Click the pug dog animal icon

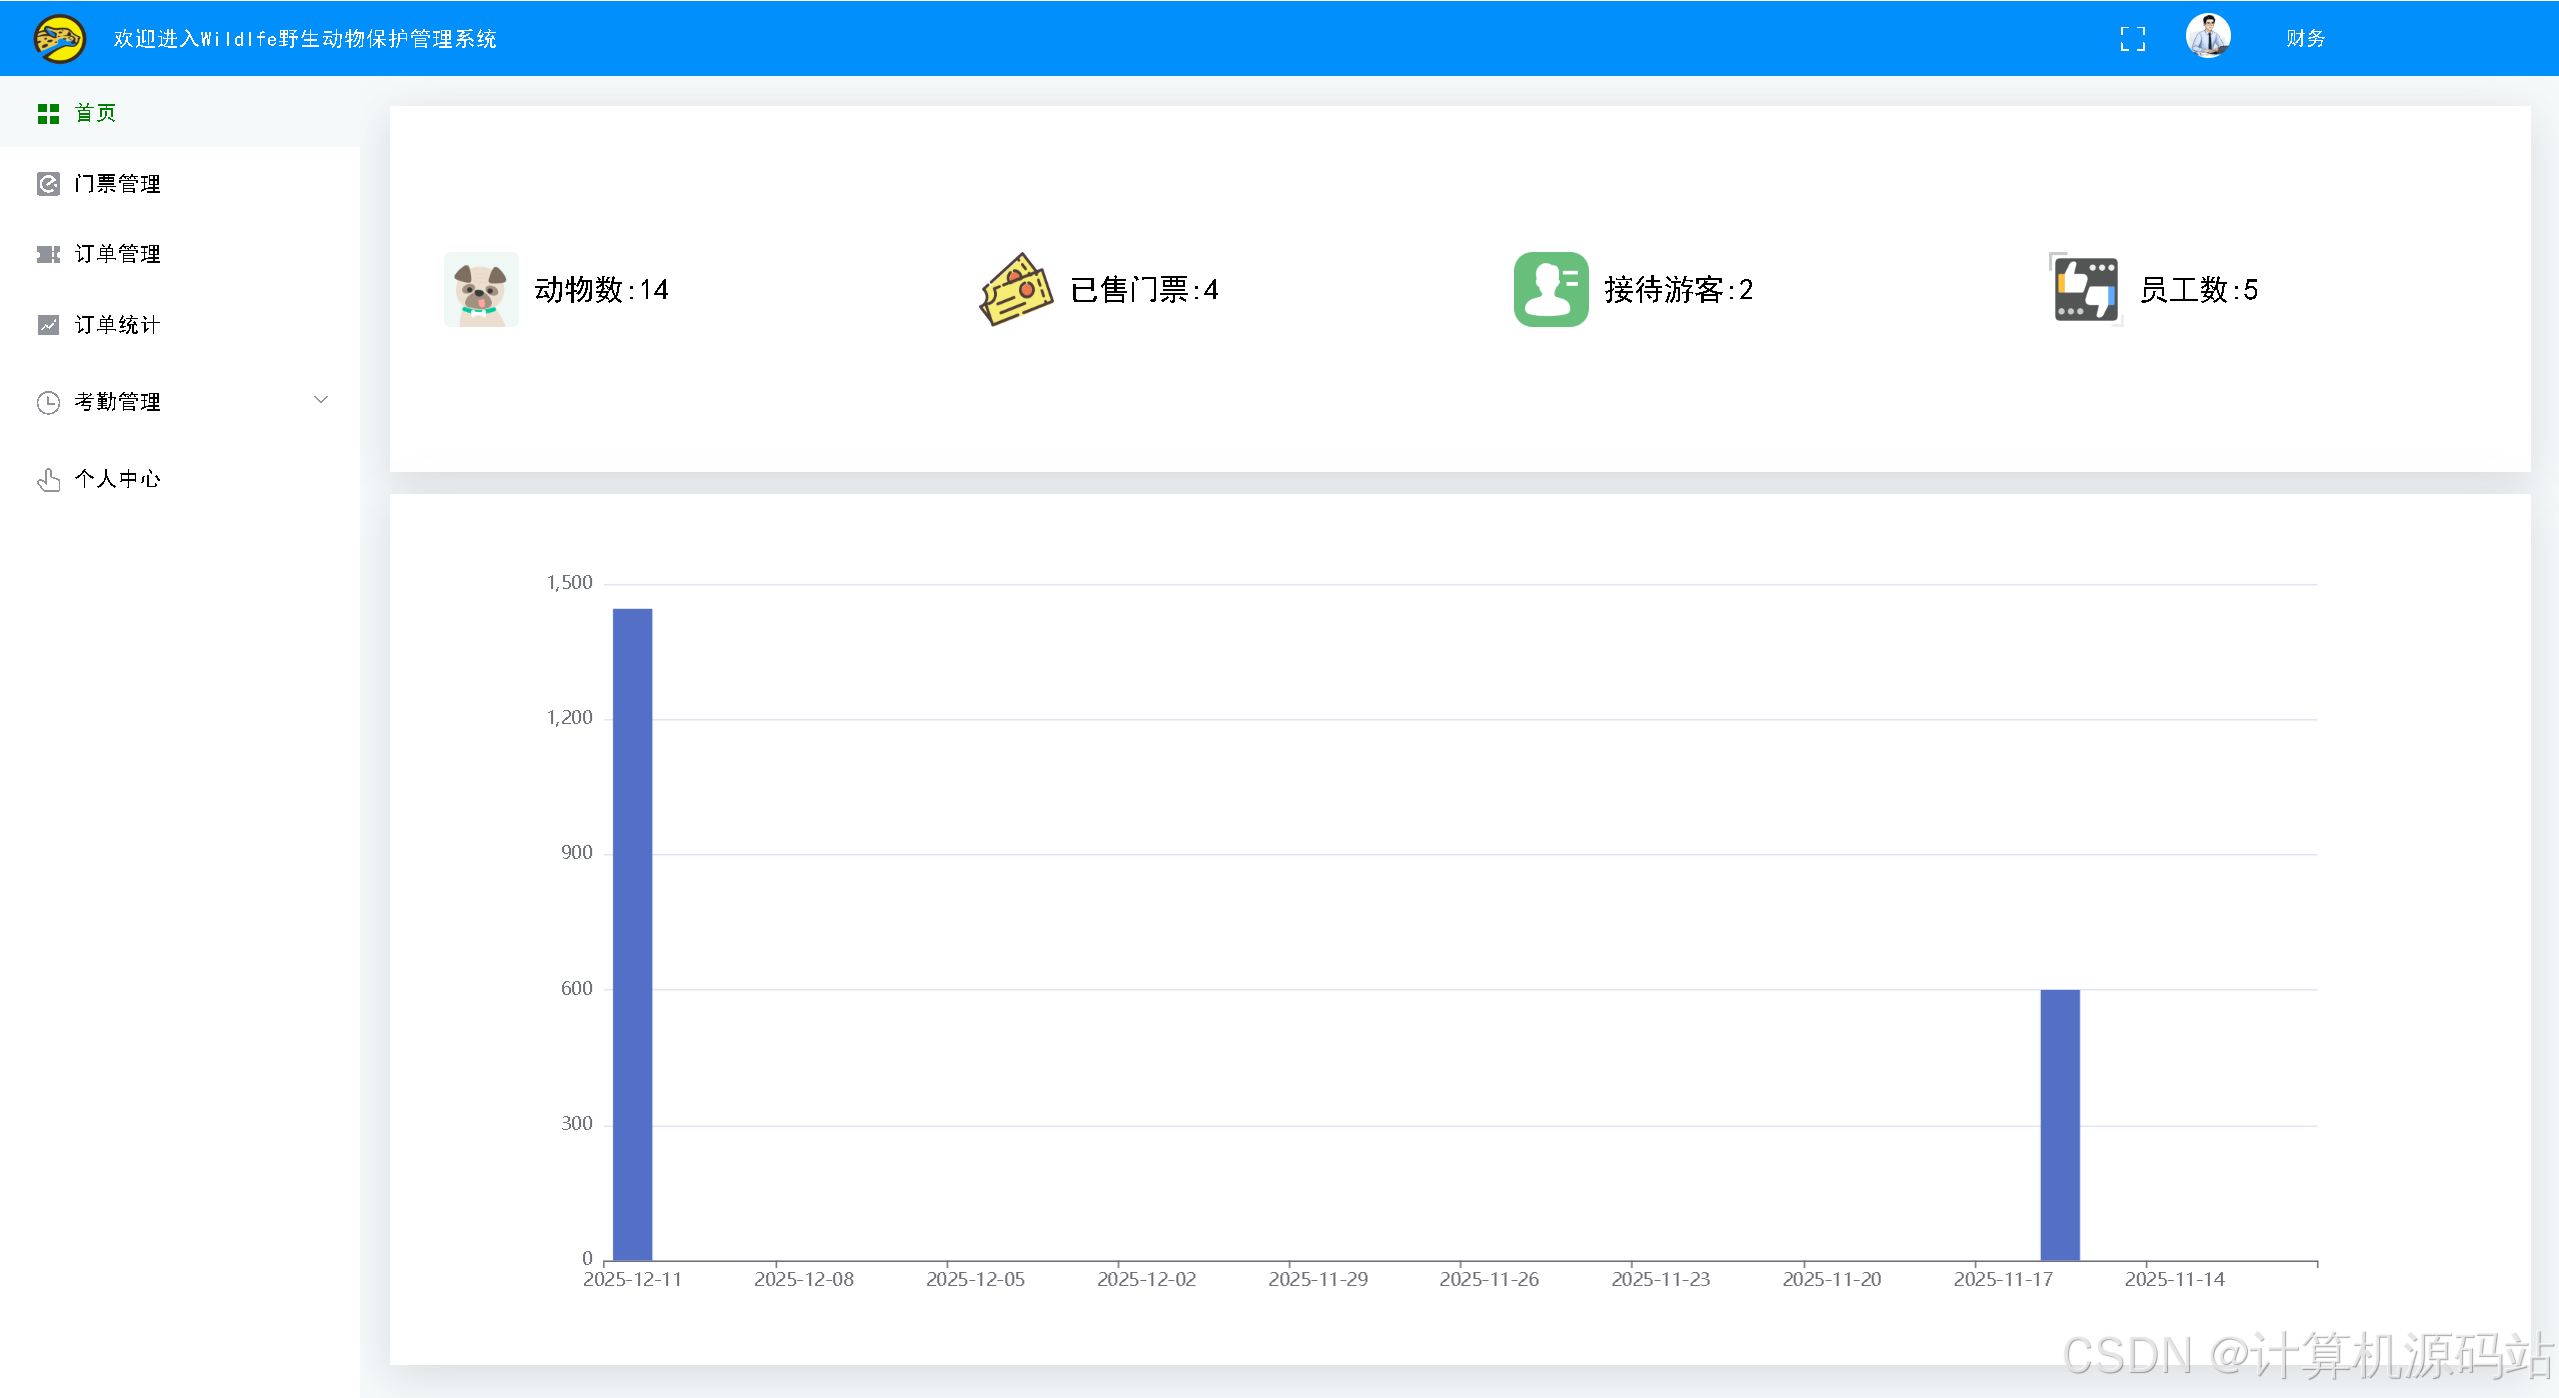481,290
